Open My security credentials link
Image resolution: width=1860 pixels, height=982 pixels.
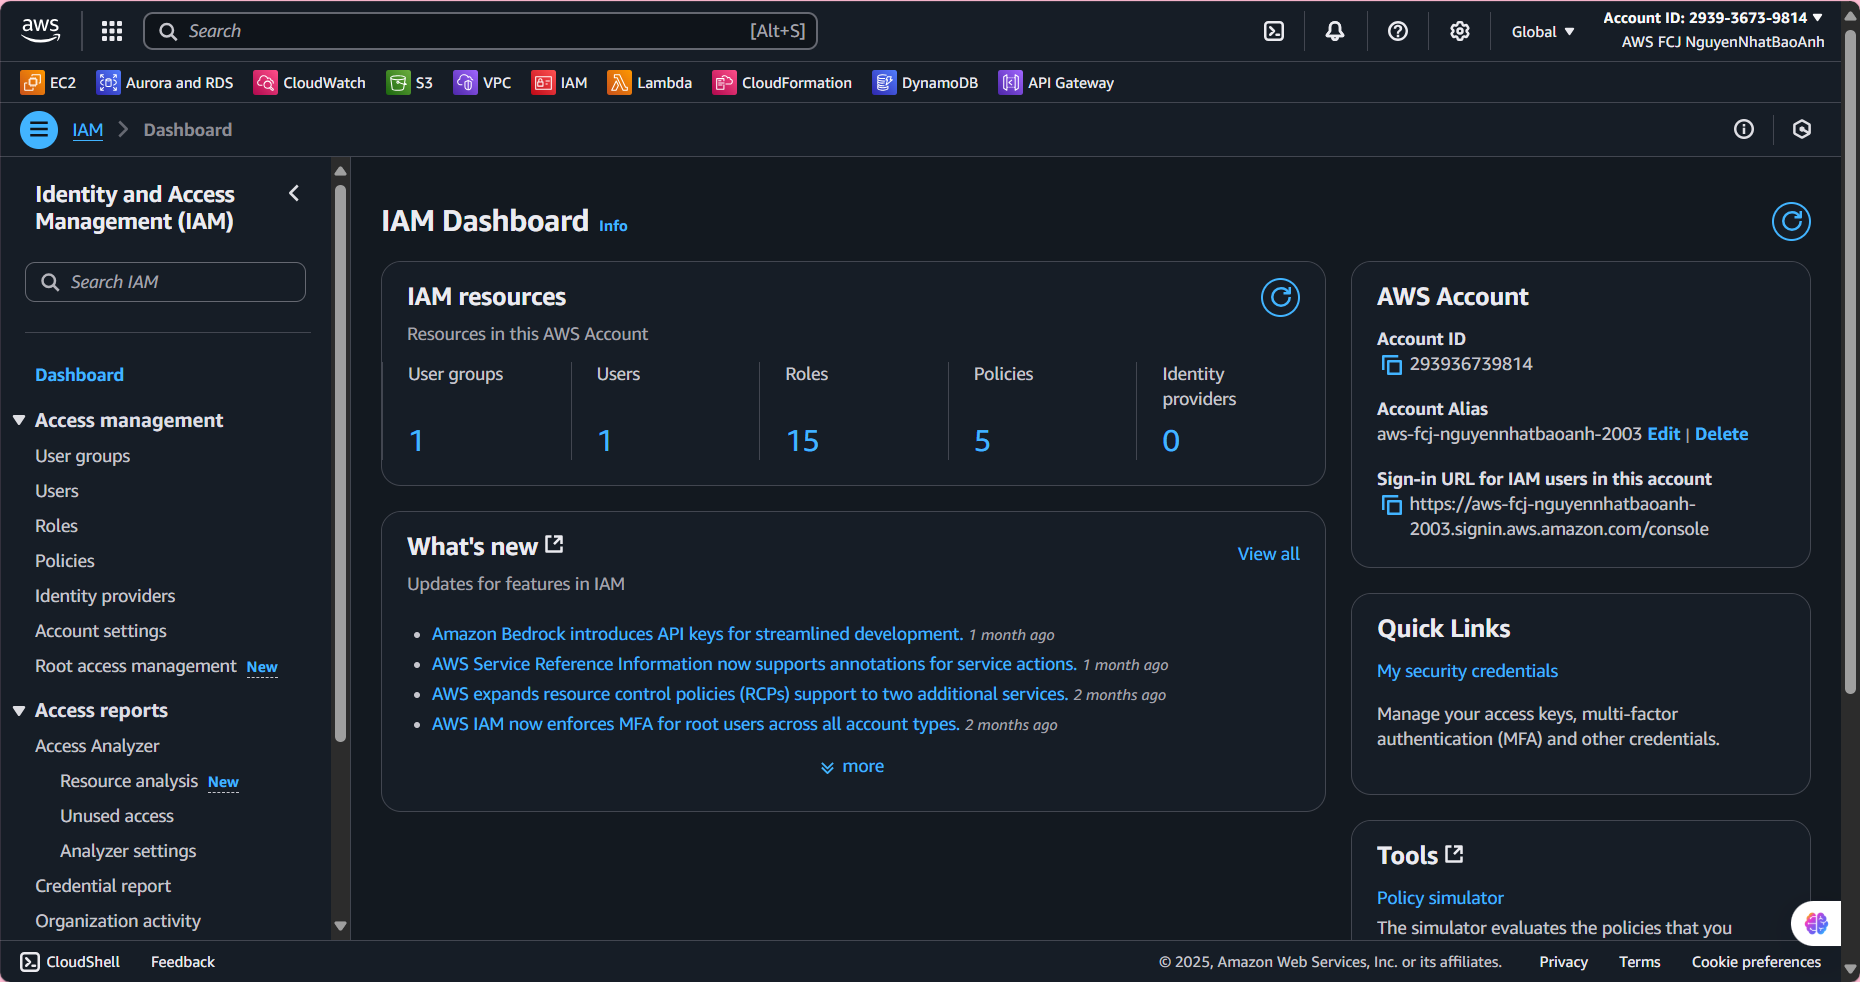[x=1467, y=671]
